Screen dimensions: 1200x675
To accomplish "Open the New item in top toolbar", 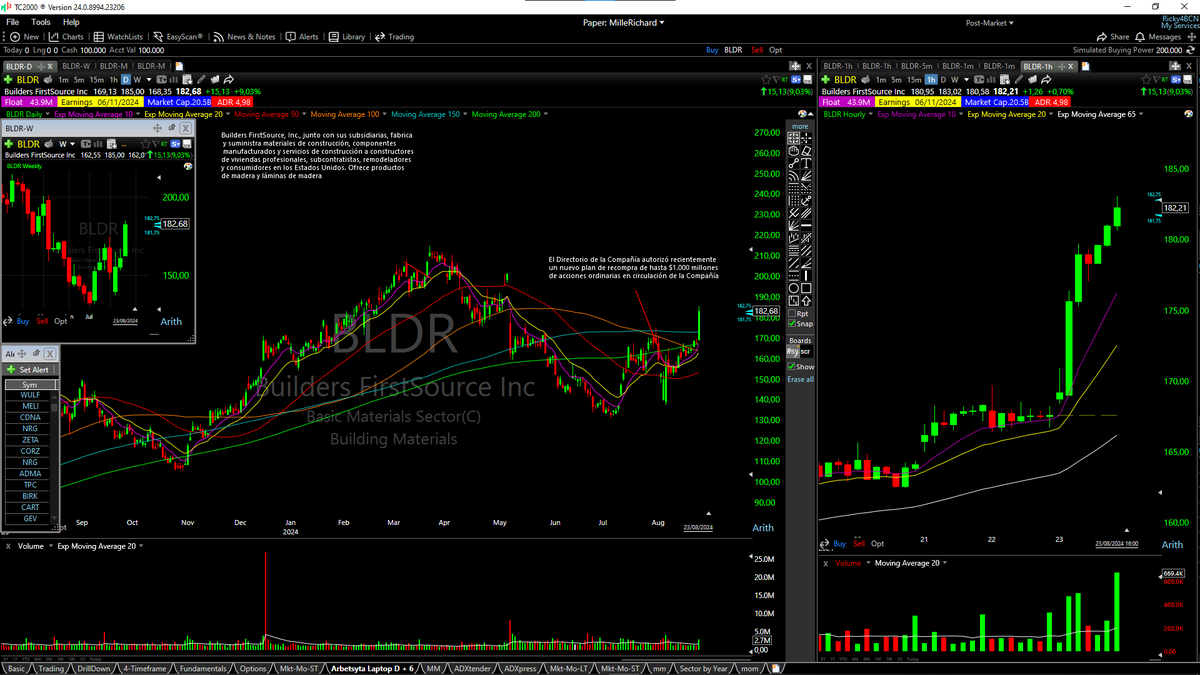I will click(x=23, y=37).
